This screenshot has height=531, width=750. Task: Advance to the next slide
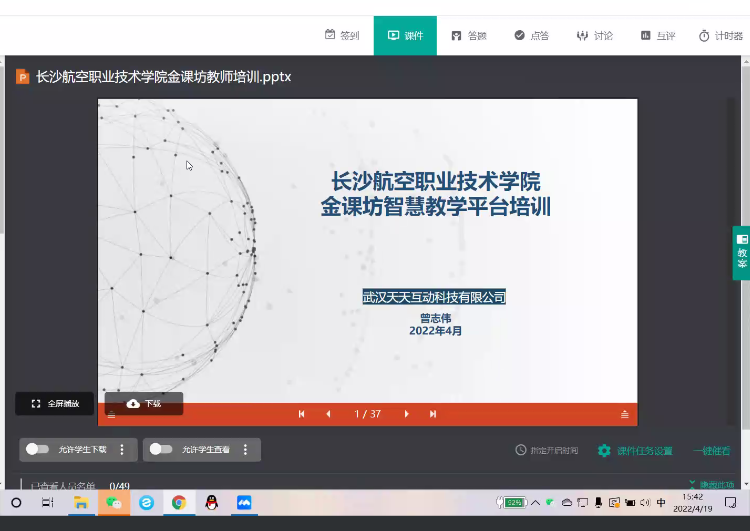click(406, 414)
